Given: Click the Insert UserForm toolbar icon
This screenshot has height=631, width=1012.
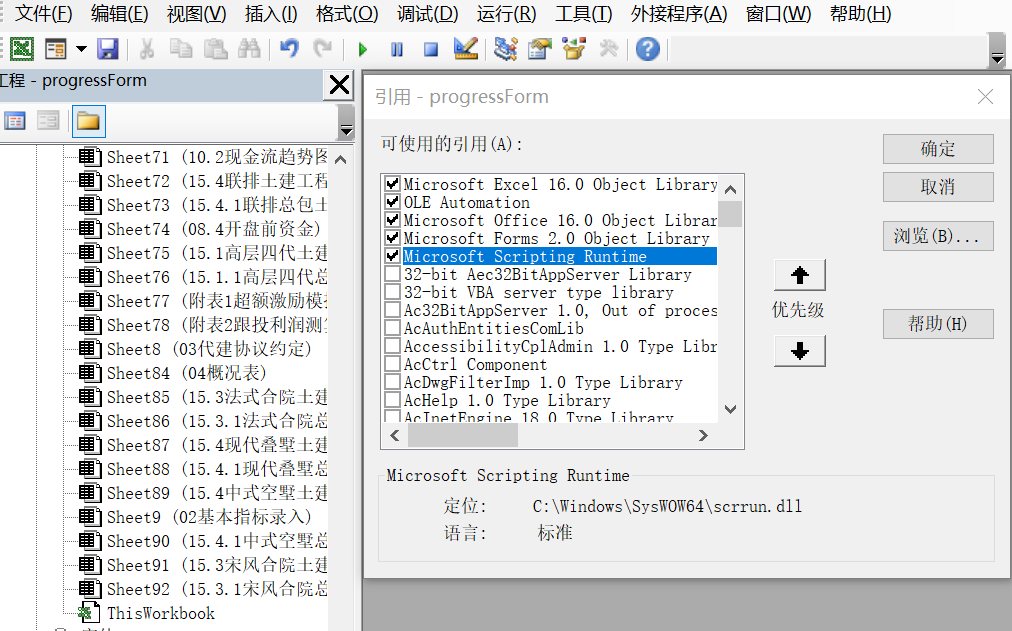Looking at the screenshot, I should (56, 49).
